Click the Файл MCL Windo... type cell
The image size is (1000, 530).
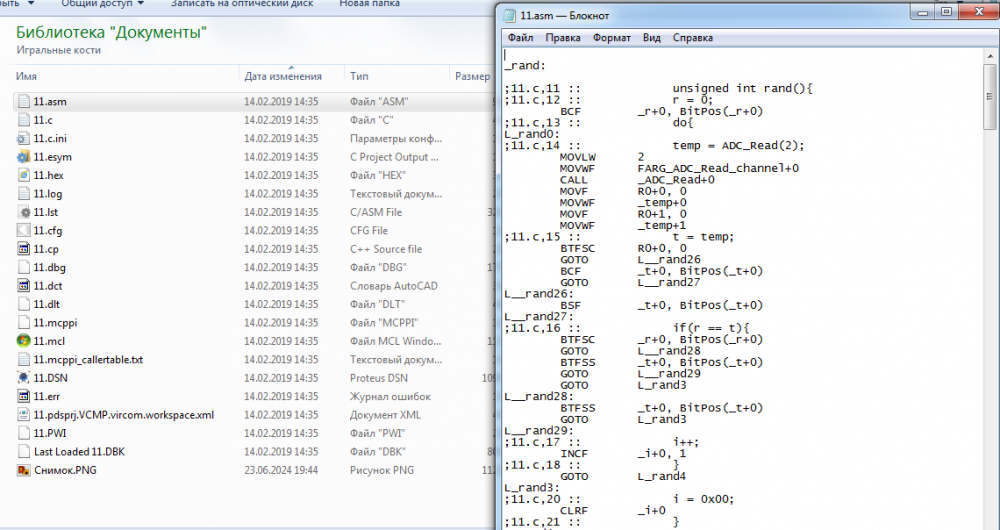pos(395,341)
